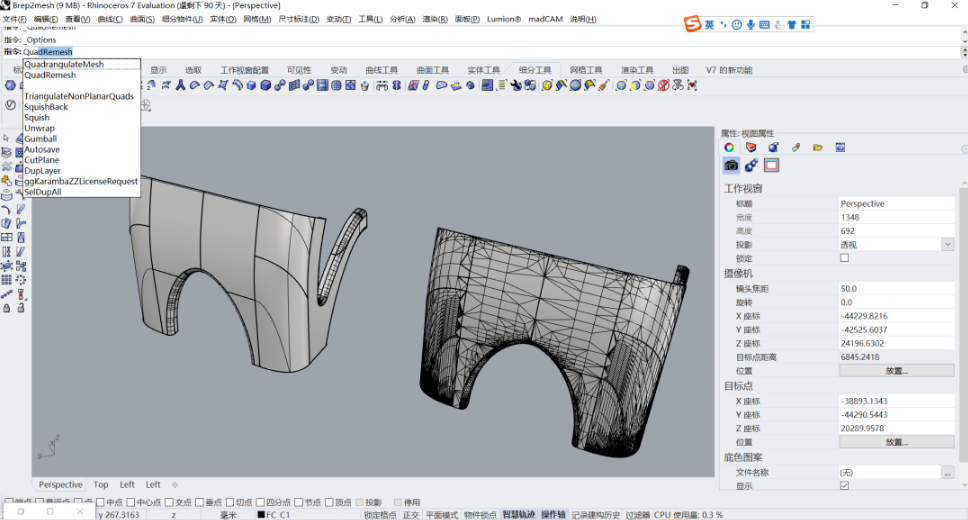
Task: Enable the 四分点 osnap checkbox
Action: [261, 502]
